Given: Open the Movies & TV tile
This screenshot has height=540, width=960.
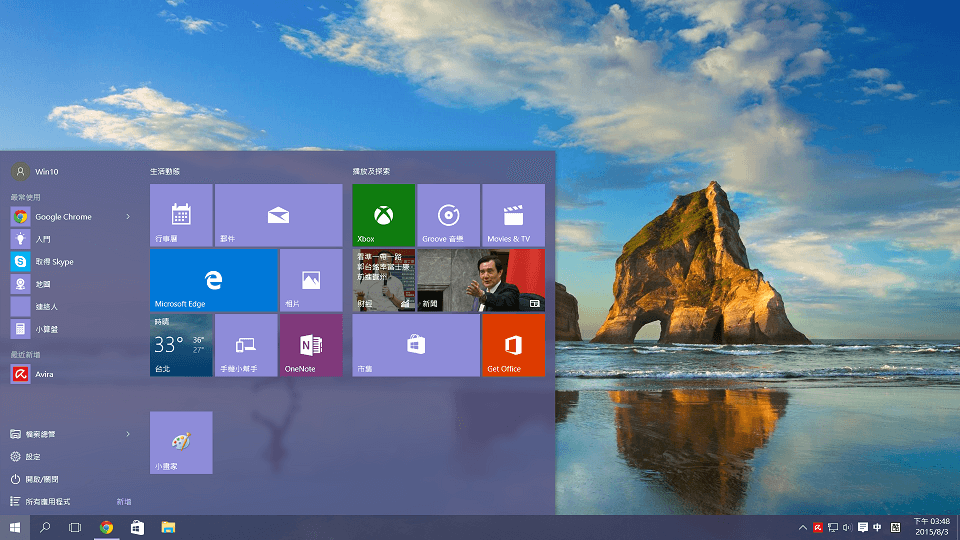Looking at the screenshot, I should point(513,215).
